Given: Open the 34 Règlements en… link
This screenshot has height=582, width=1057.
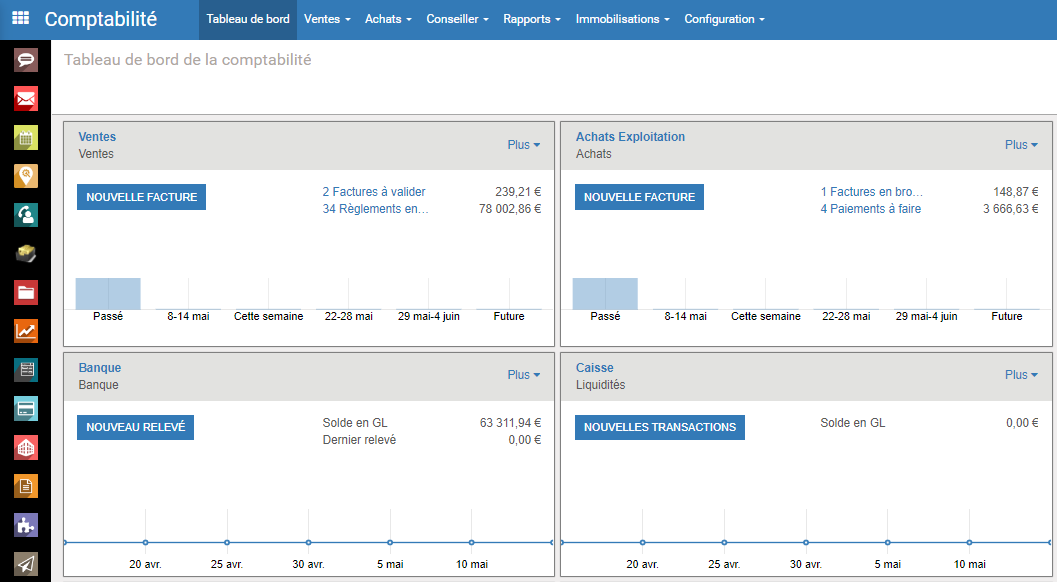Looking at the screenshot, I should coord(375,209).
